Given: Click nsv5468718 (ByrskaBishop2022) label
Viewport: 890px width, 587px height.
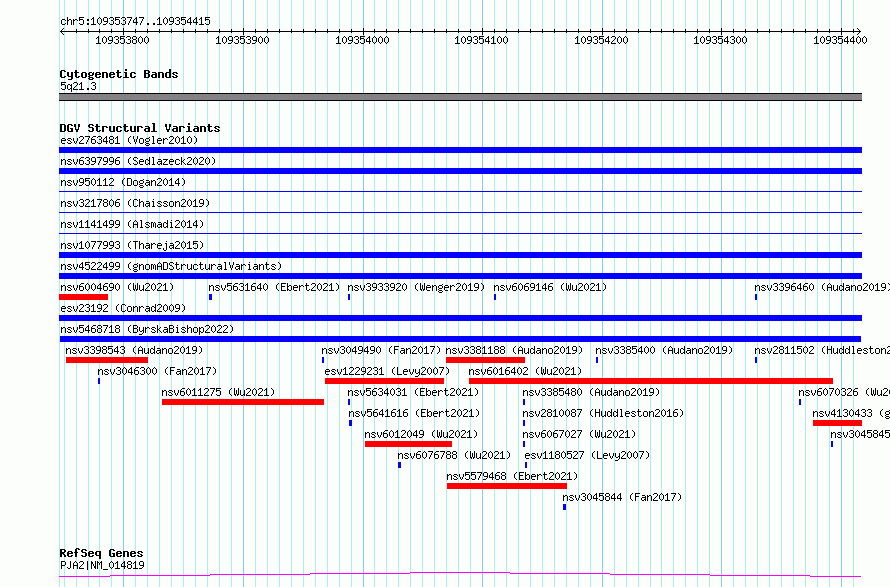Looking at the screenshot, I should (x=147, y=329).
